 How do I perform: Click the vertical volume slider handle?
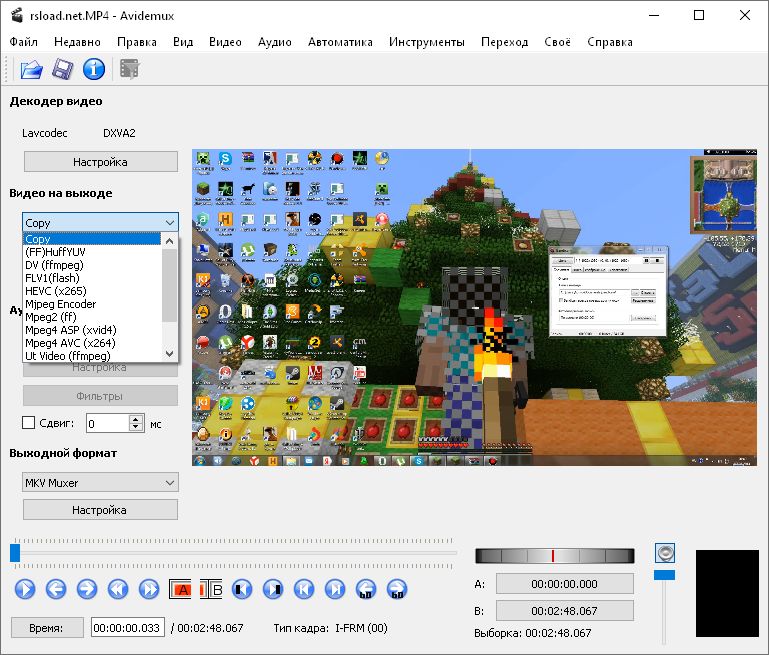pos(665,575)
